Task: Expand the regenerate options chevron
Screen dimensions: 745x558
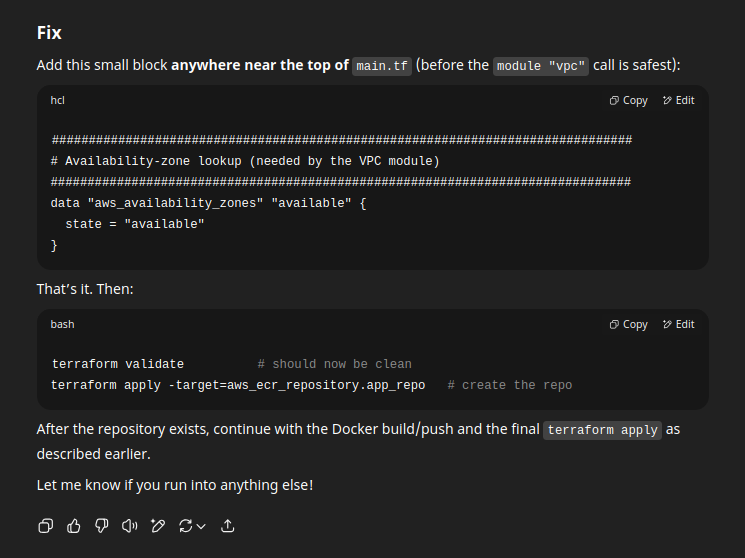Action: pyautogui.click(x=201, y=526)
